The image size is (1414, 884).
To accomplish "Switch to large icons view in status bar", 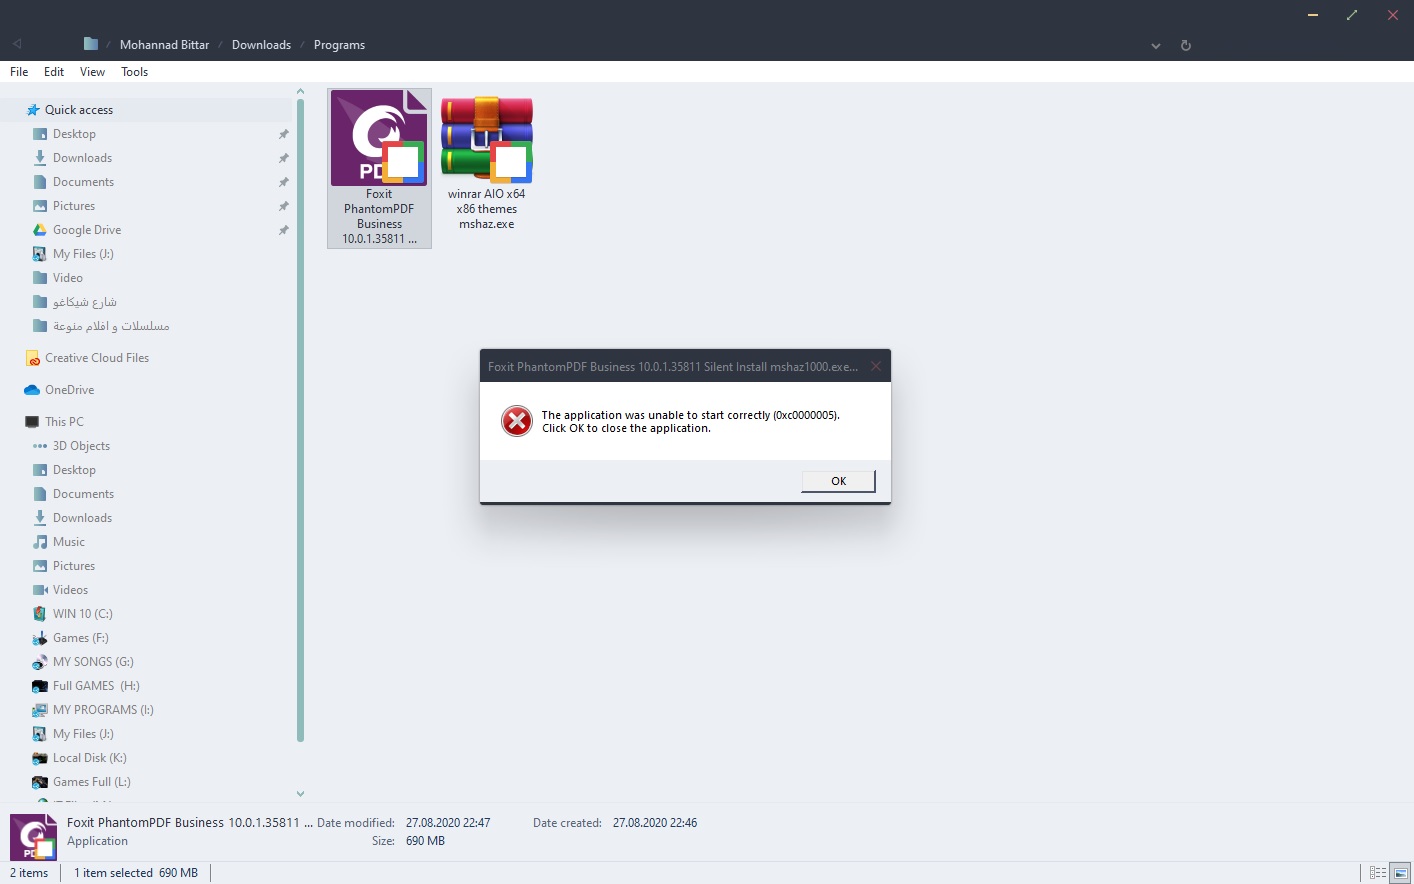I will coord(1401,873).
